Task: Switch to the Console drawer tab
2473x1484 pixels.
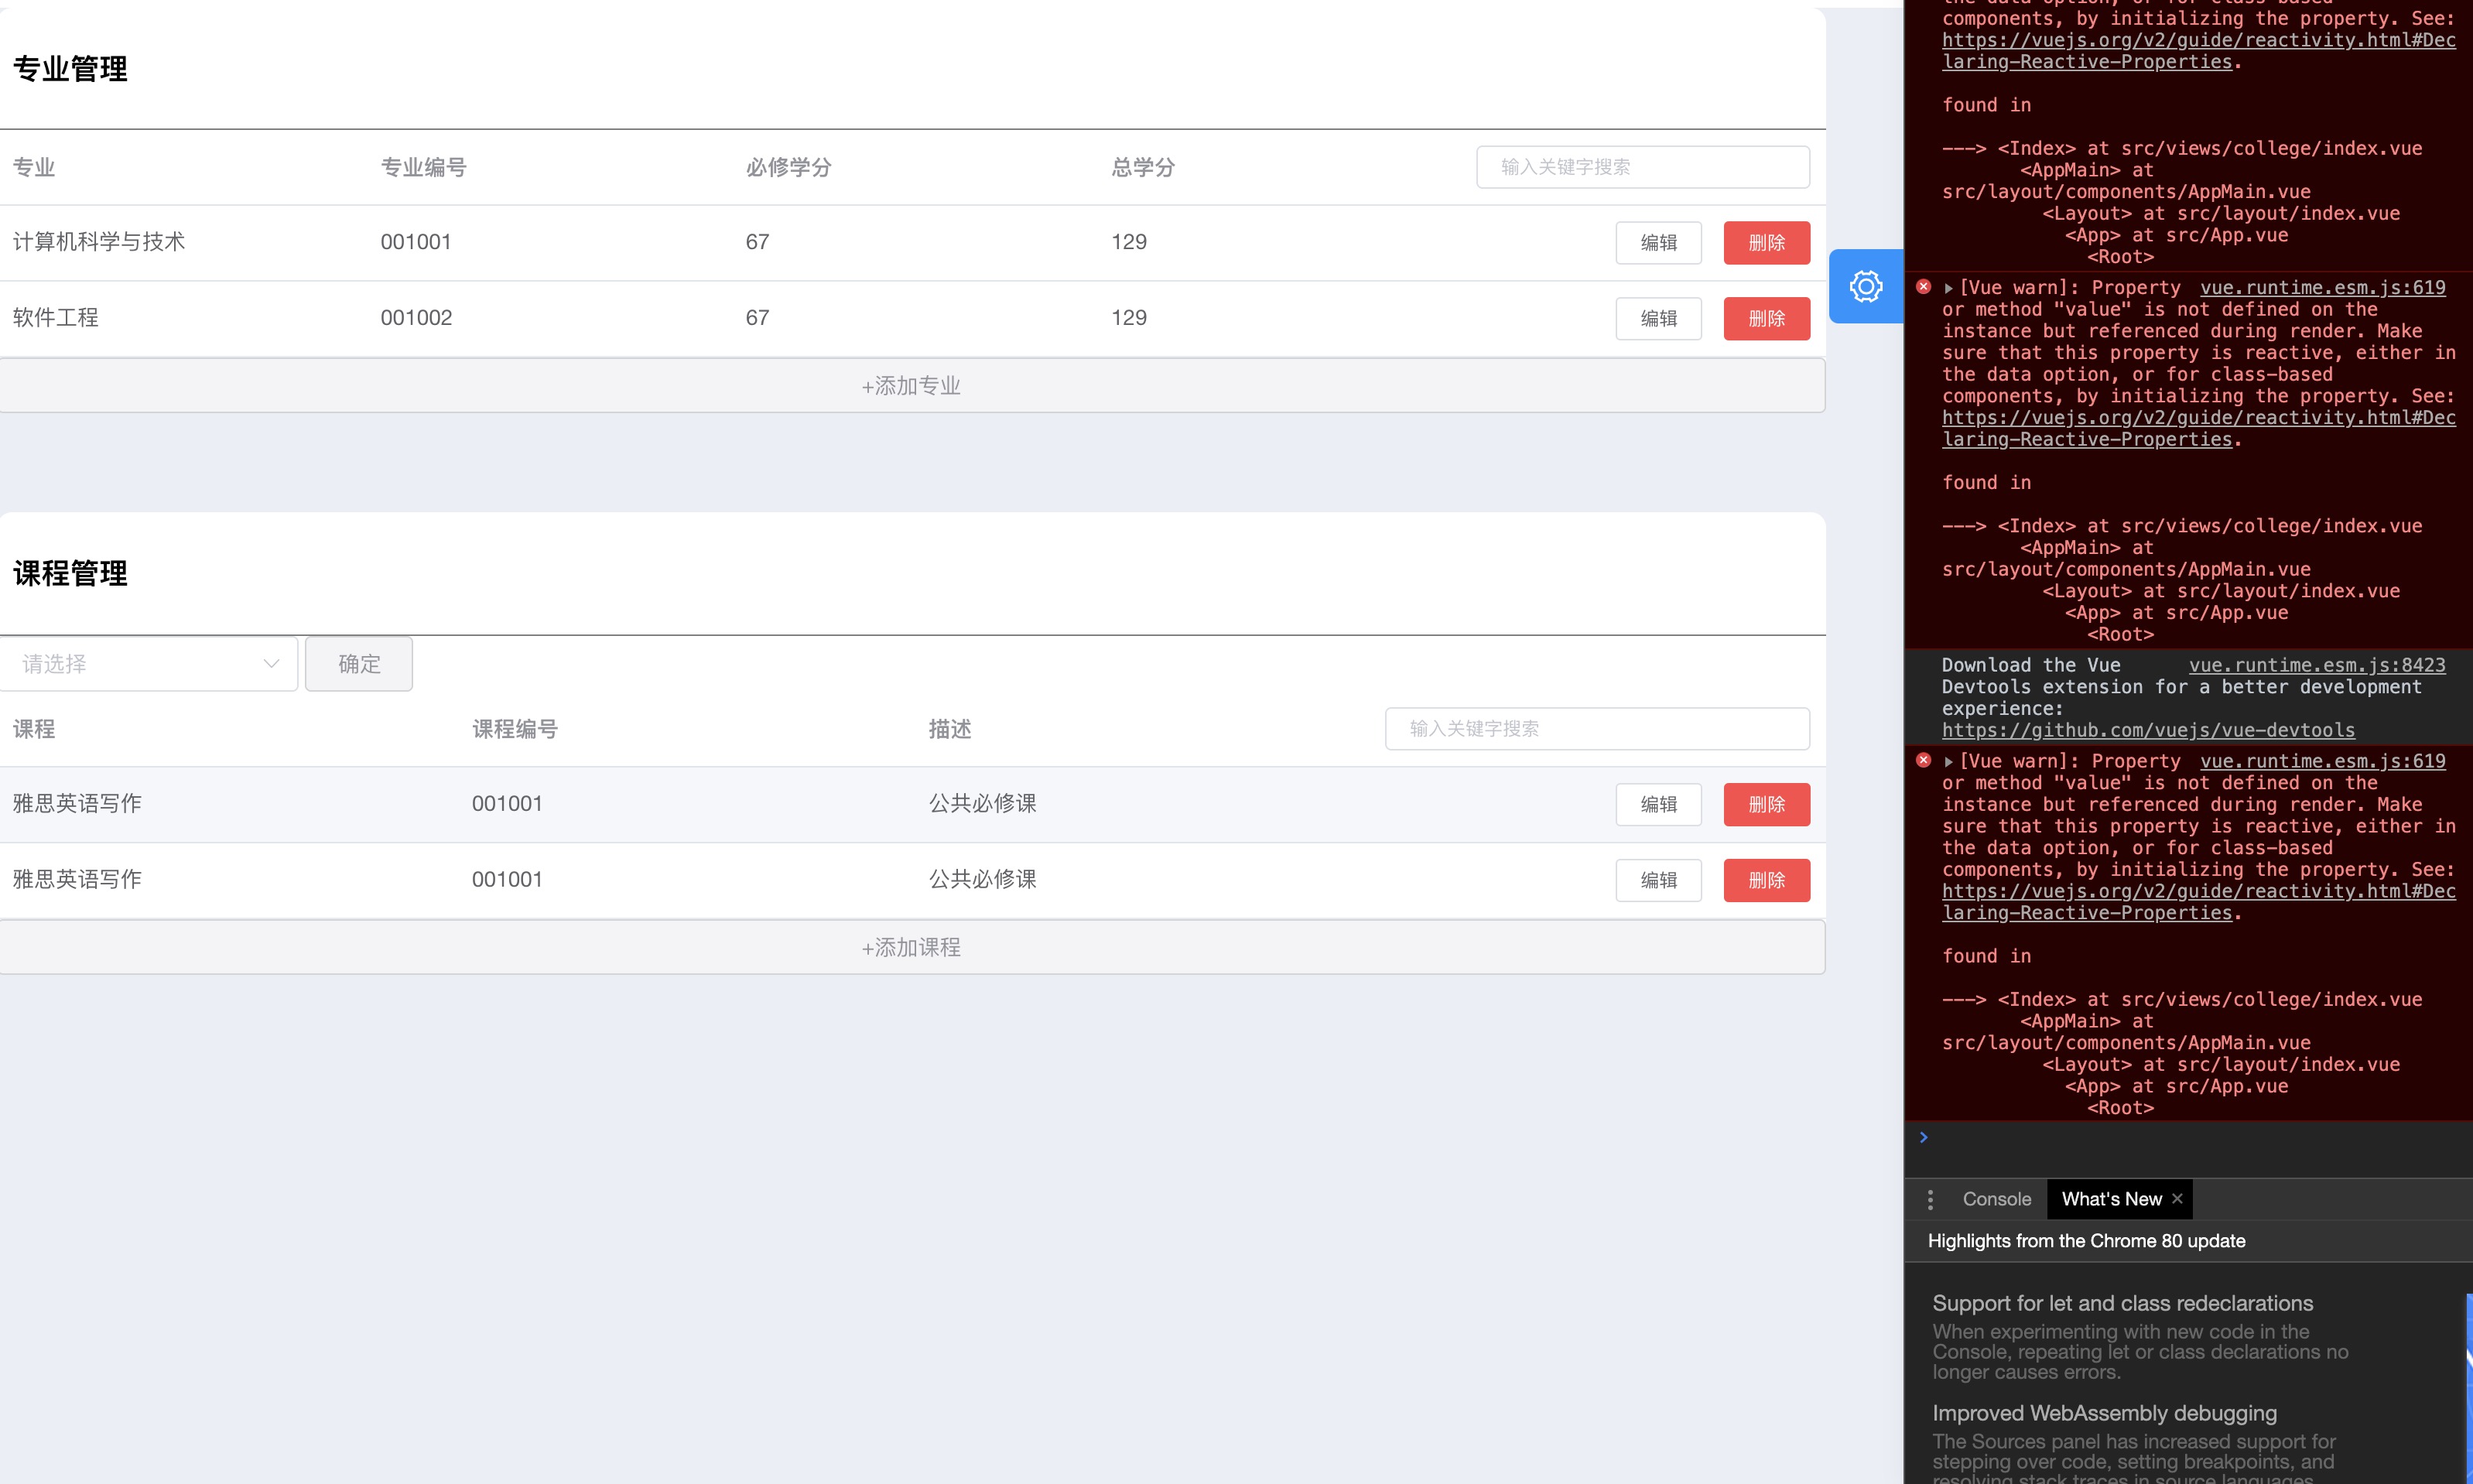Action: coord(1996,1199)
